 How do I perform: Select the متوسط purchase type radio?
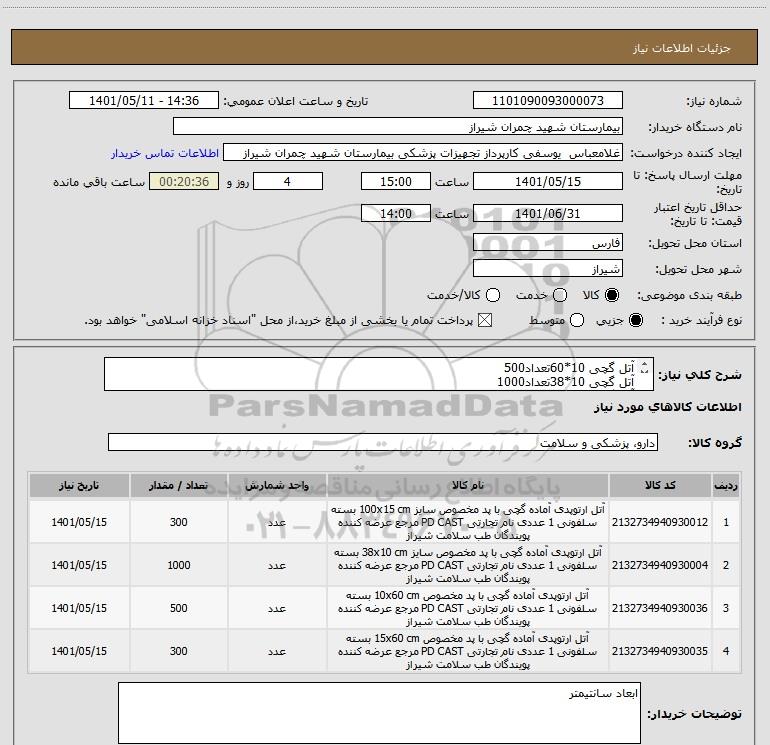pyautogui.click(x=577, y=320)
